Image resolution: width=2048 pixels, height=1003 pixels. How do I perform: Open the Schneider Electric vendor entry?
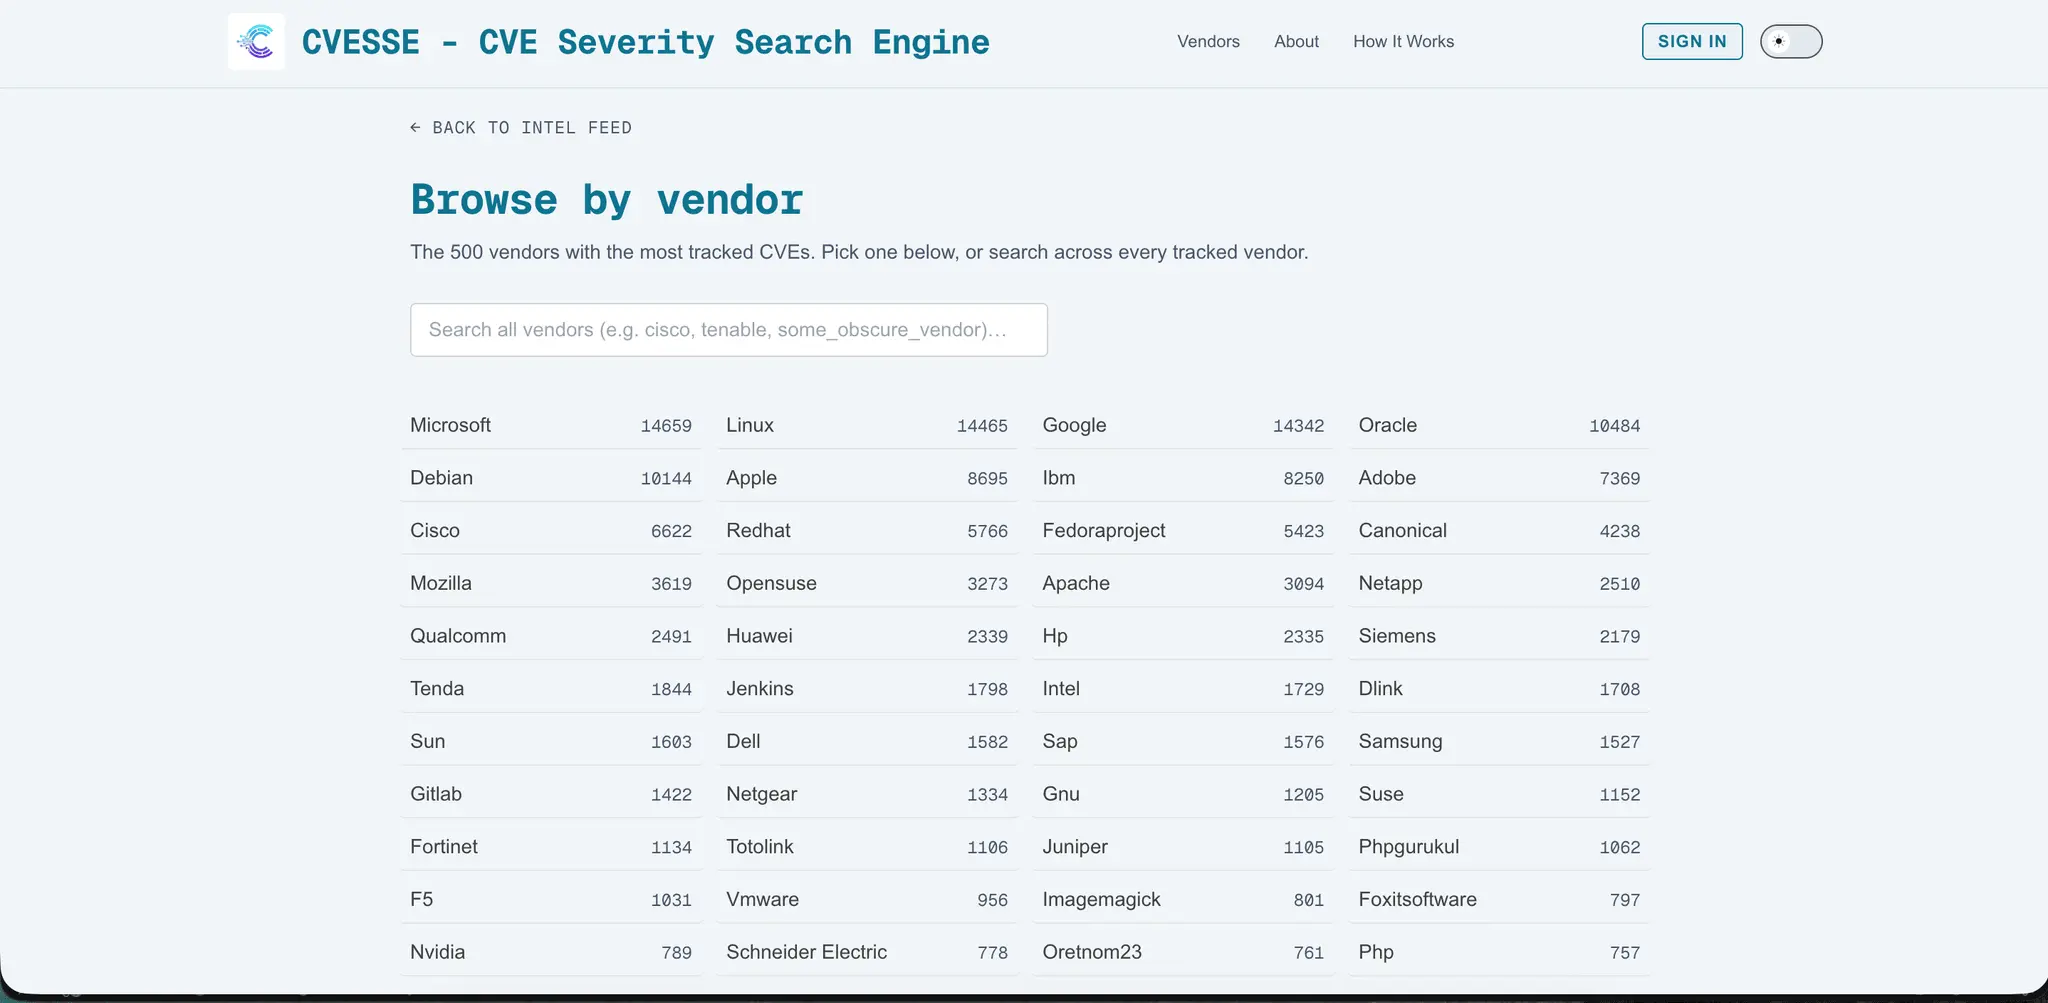pos(867,953)
